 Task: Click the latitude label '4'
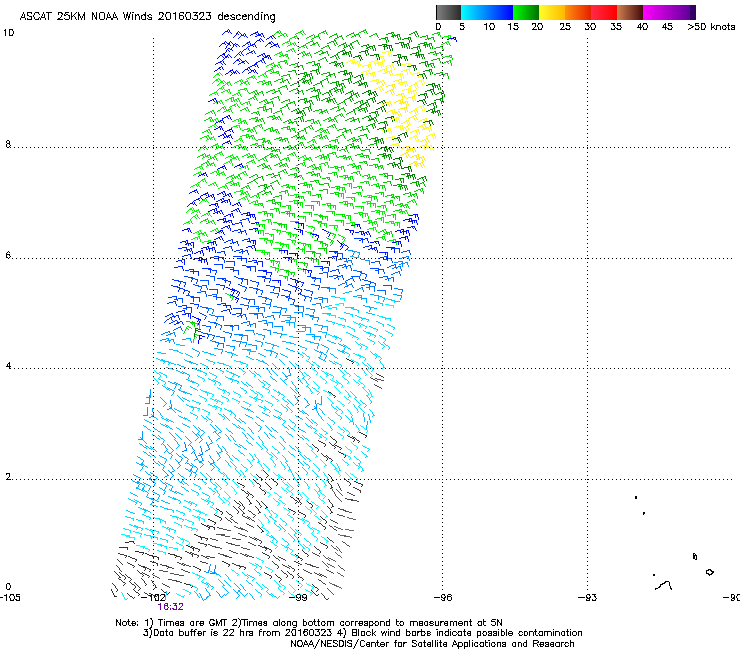[8, 366]
